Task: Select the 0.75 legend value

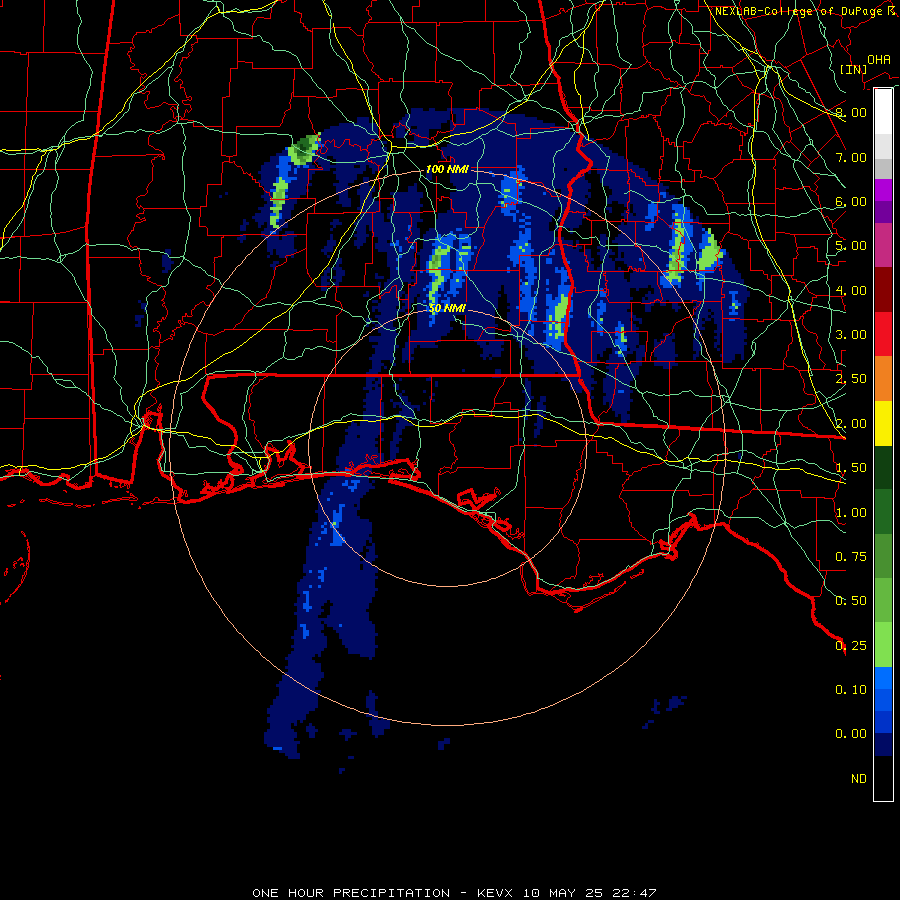Action: [x=851, y=557]
